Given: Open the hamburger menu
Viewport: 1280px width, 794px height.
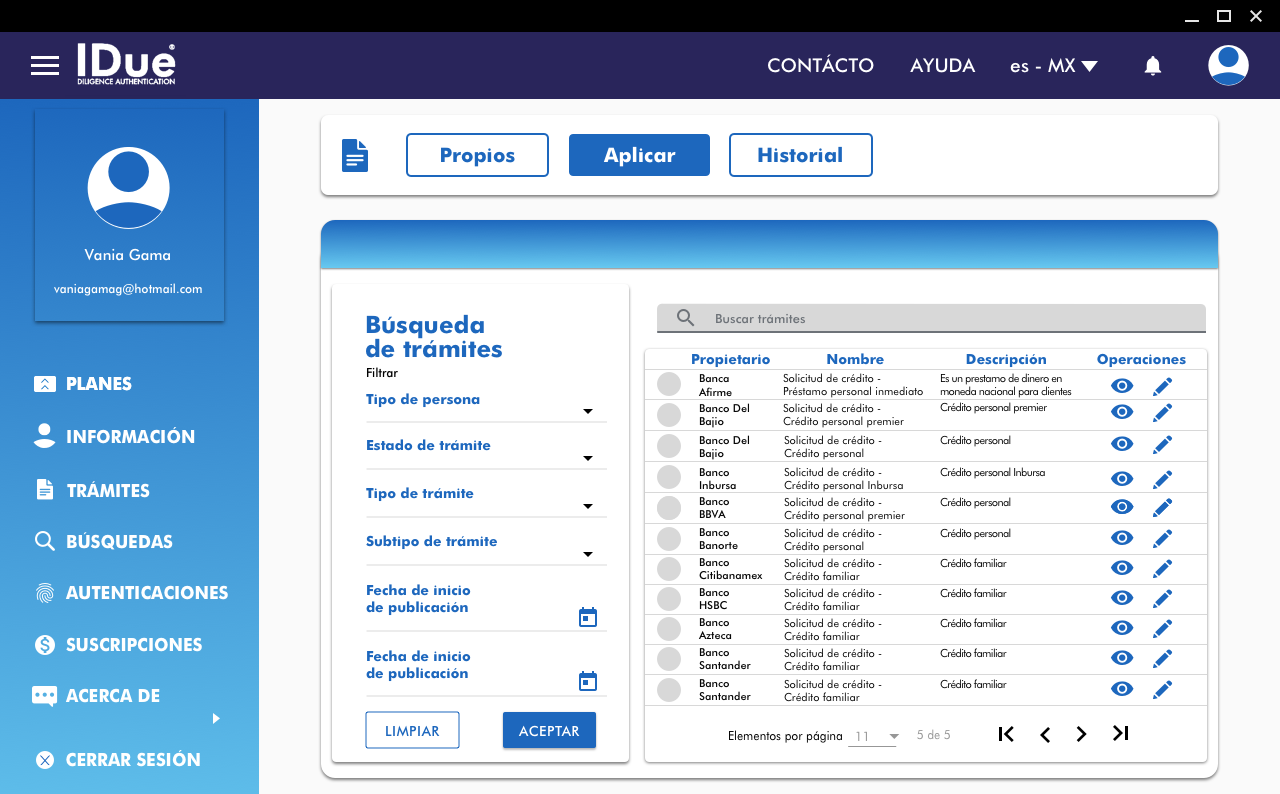Looking at the screenshot, I should point(45,66).
